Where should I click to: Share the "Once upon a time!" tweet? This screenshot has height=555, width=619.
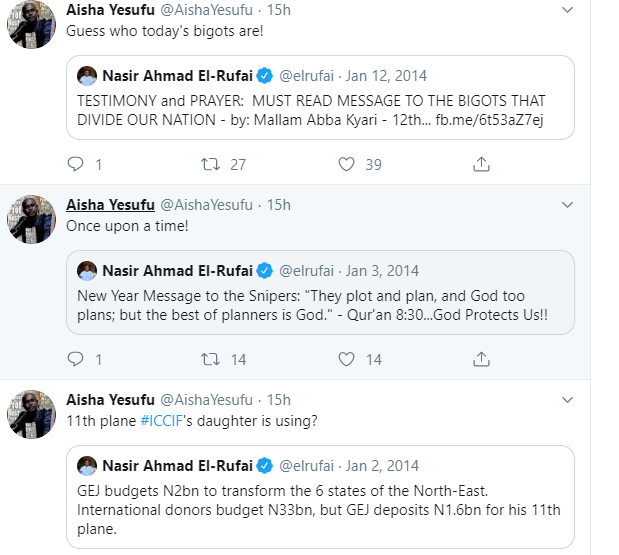(x=481, y=359)
